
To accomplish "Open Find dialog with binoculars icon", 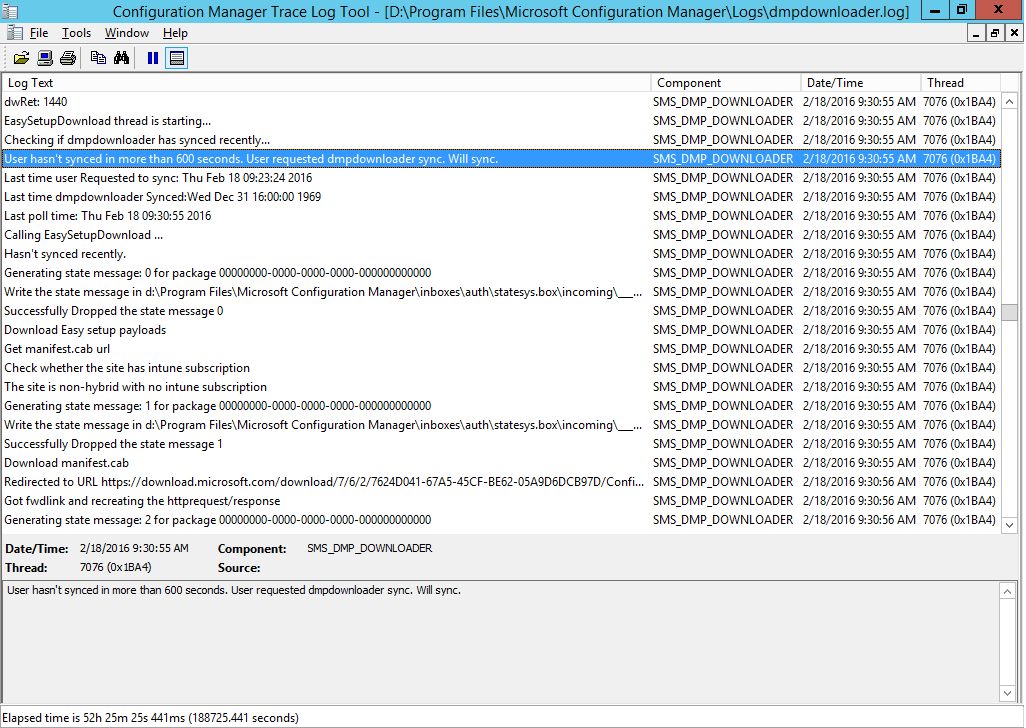I will (122, 58).
